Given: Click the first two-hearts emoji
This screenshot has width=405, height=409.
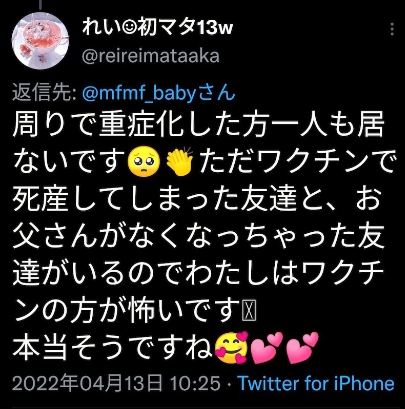Looking at the screenshot, I should (267, 348).
